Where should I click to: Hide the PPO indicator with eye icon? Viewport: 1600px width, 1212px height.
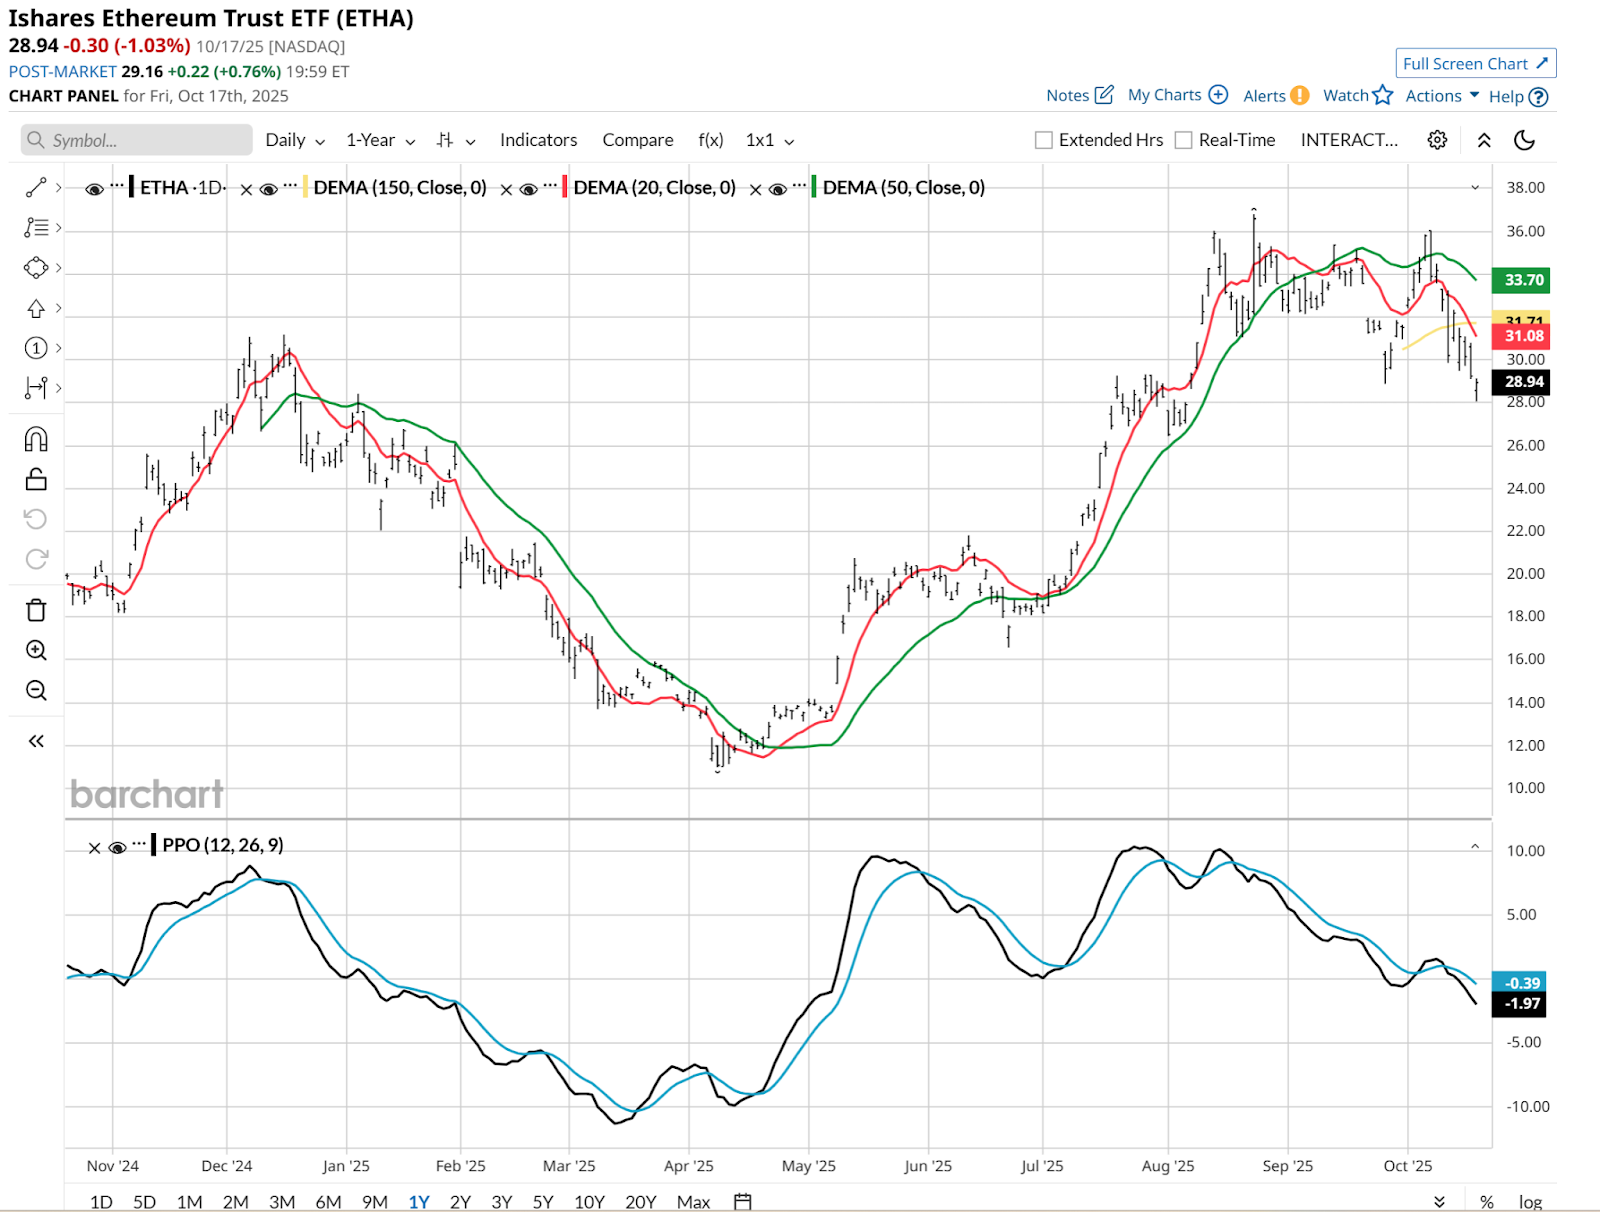click(x=117, y=847)
